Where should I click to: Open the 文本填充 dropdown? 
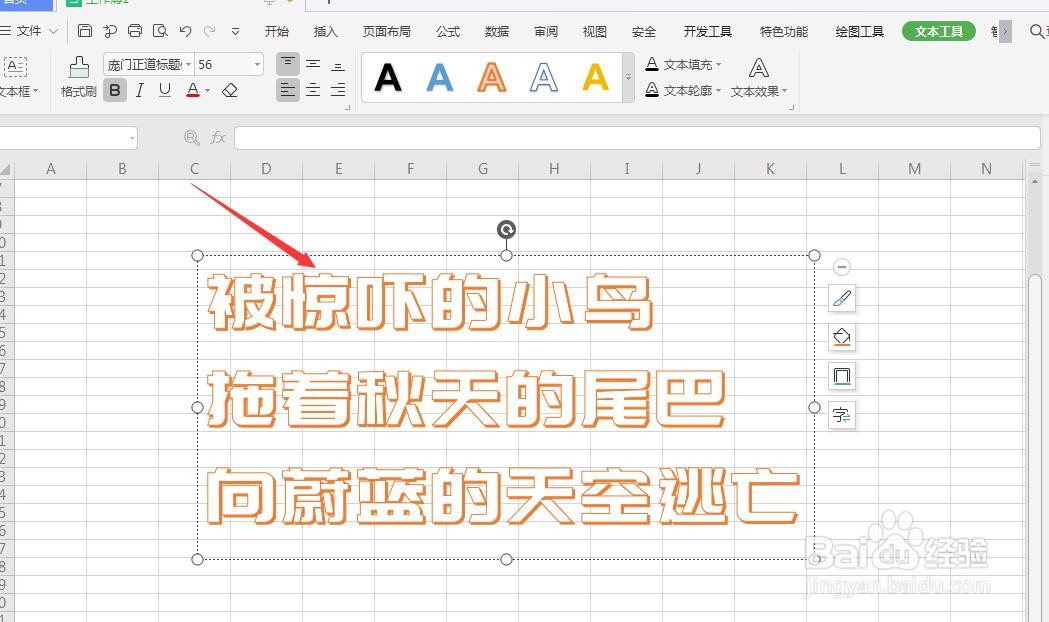pos(684,64)
